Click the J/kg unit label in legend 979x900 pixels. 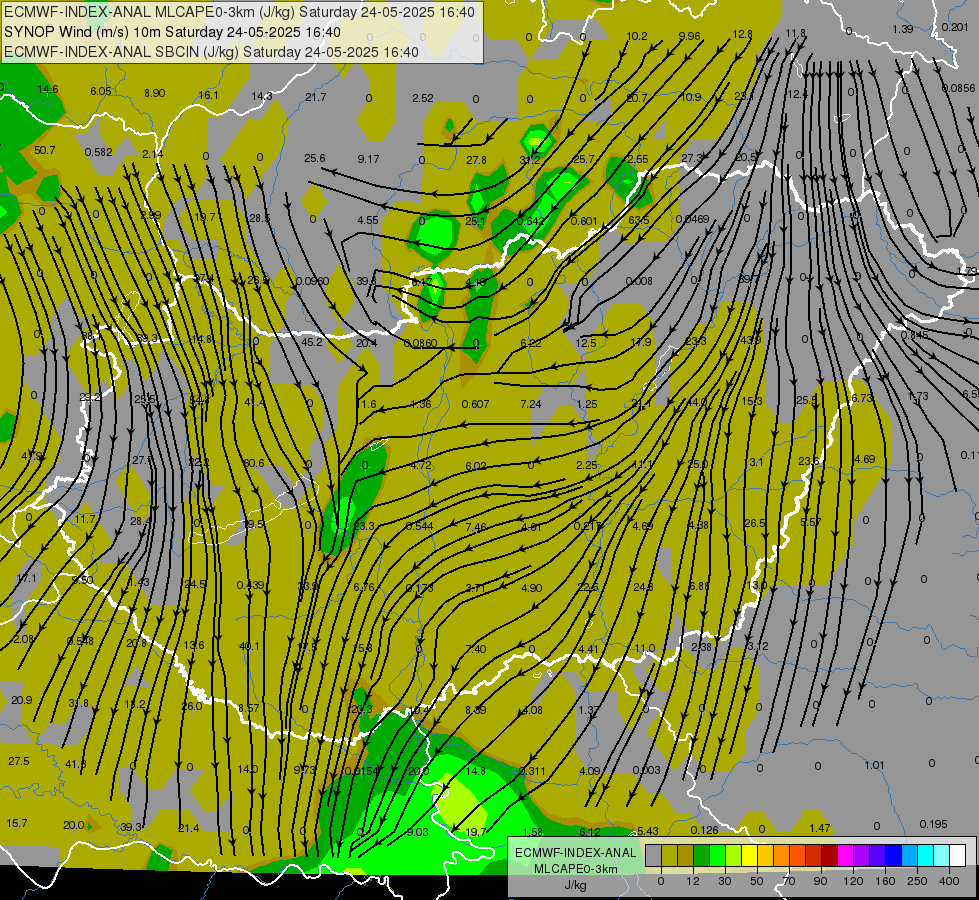pyautogui.click(x=575, y=884)
